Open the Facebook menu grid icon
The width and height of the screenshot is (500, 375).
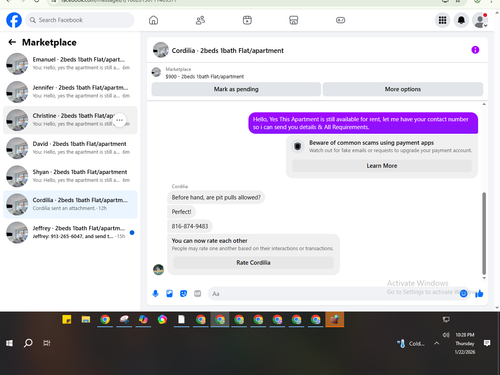pos(442,20)
